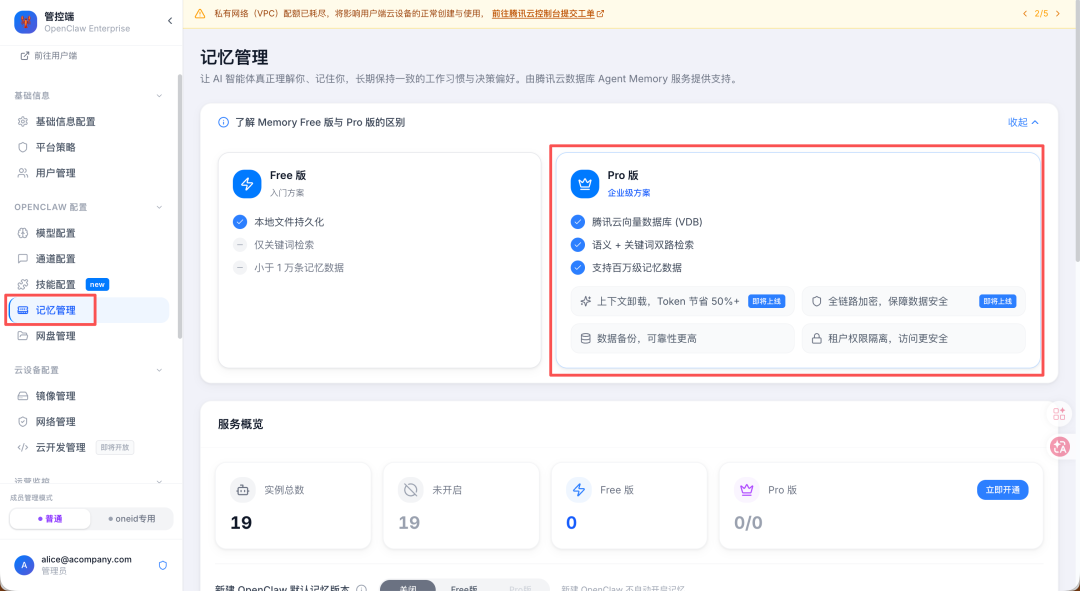Click the check mark beside 本地文件持久化
Image resolution: width=1080 pixels, height=591 pixels.
(240, 222)
